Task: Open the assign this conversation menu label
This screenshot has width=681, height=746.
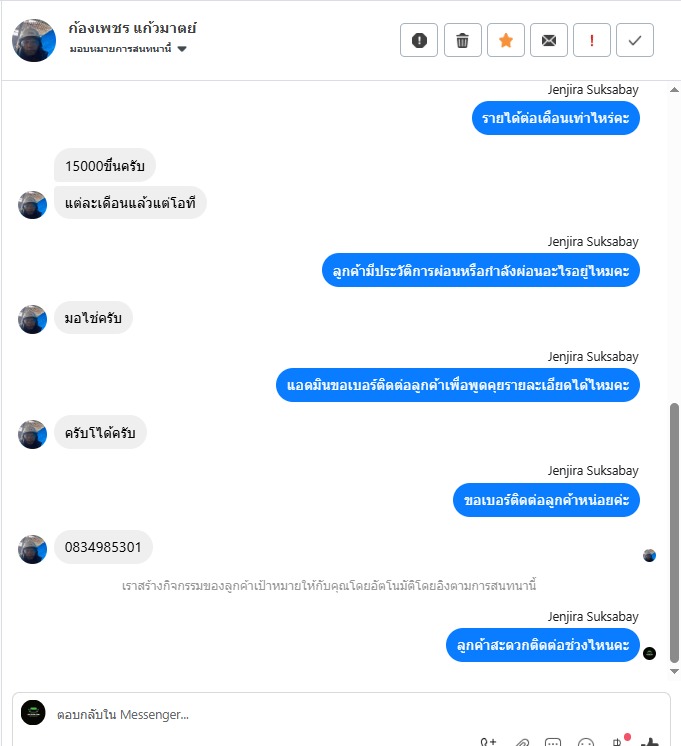Action: tap(120, 49)
